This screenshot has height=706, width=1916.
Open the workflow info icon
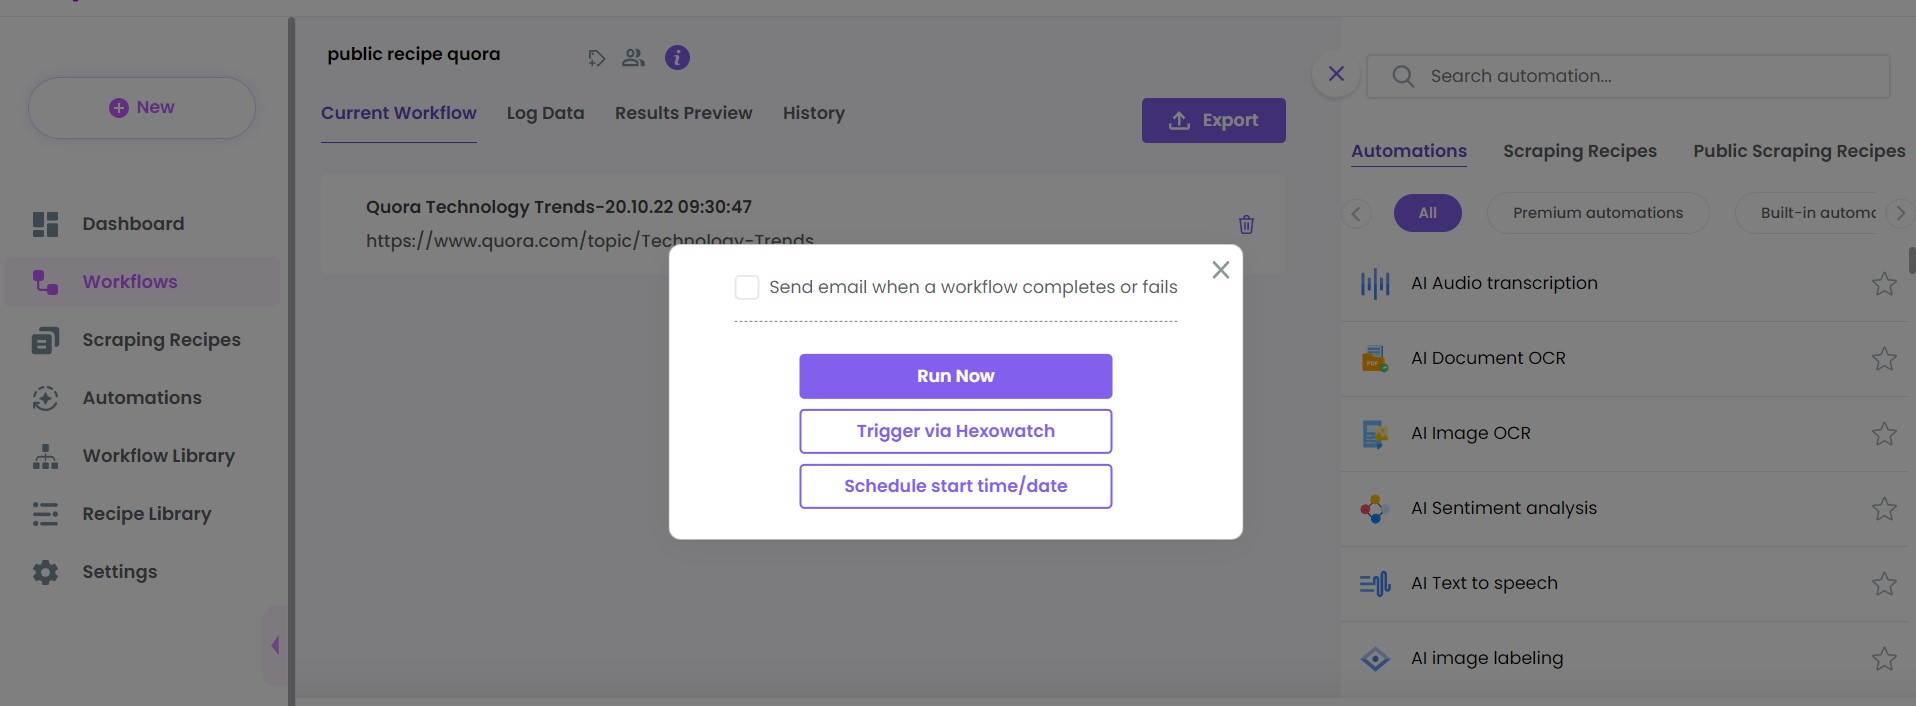coord(677,58)
